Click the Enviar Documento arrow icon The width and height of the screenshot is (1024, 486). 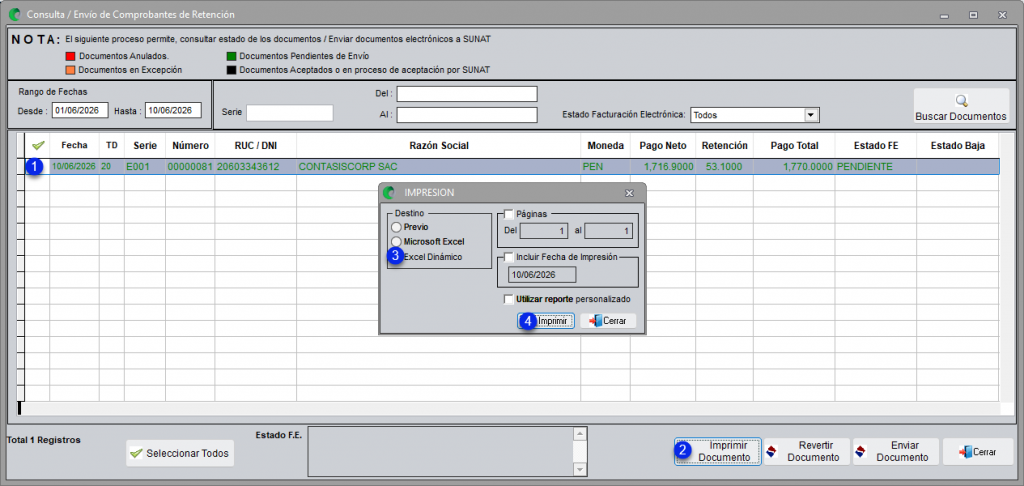point(861,451)
